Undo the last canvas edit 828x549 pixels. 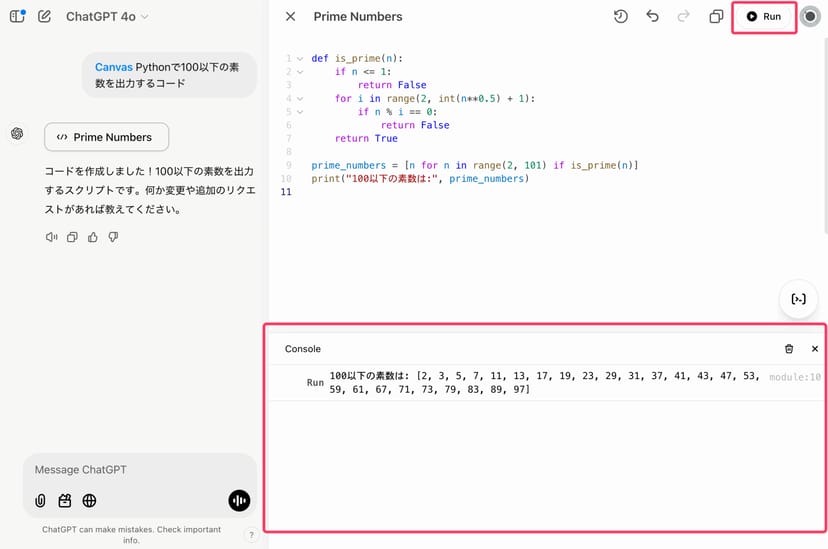[652, 17]
